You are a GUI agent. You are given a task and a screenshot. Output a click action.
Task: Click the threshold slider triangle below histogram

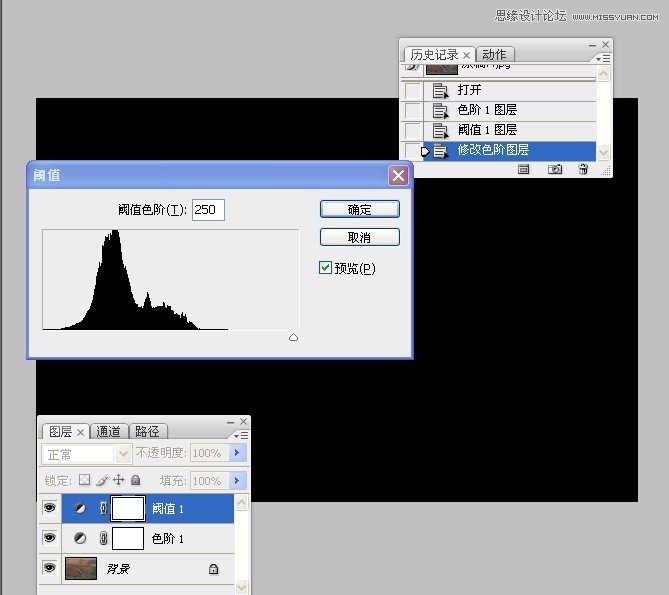[294, 338]
